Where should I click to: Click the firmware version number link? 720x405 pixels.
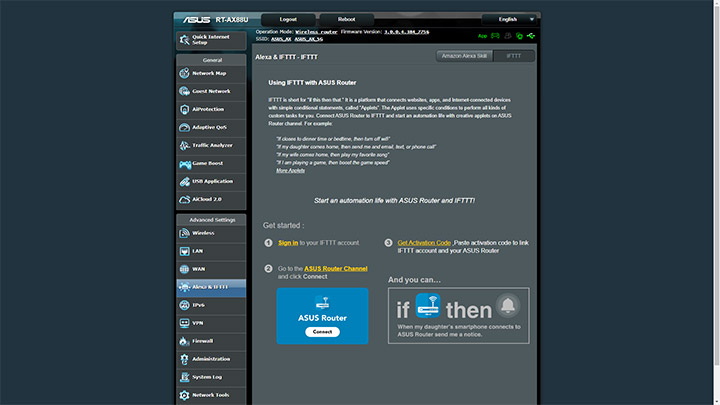coord(406,32)
